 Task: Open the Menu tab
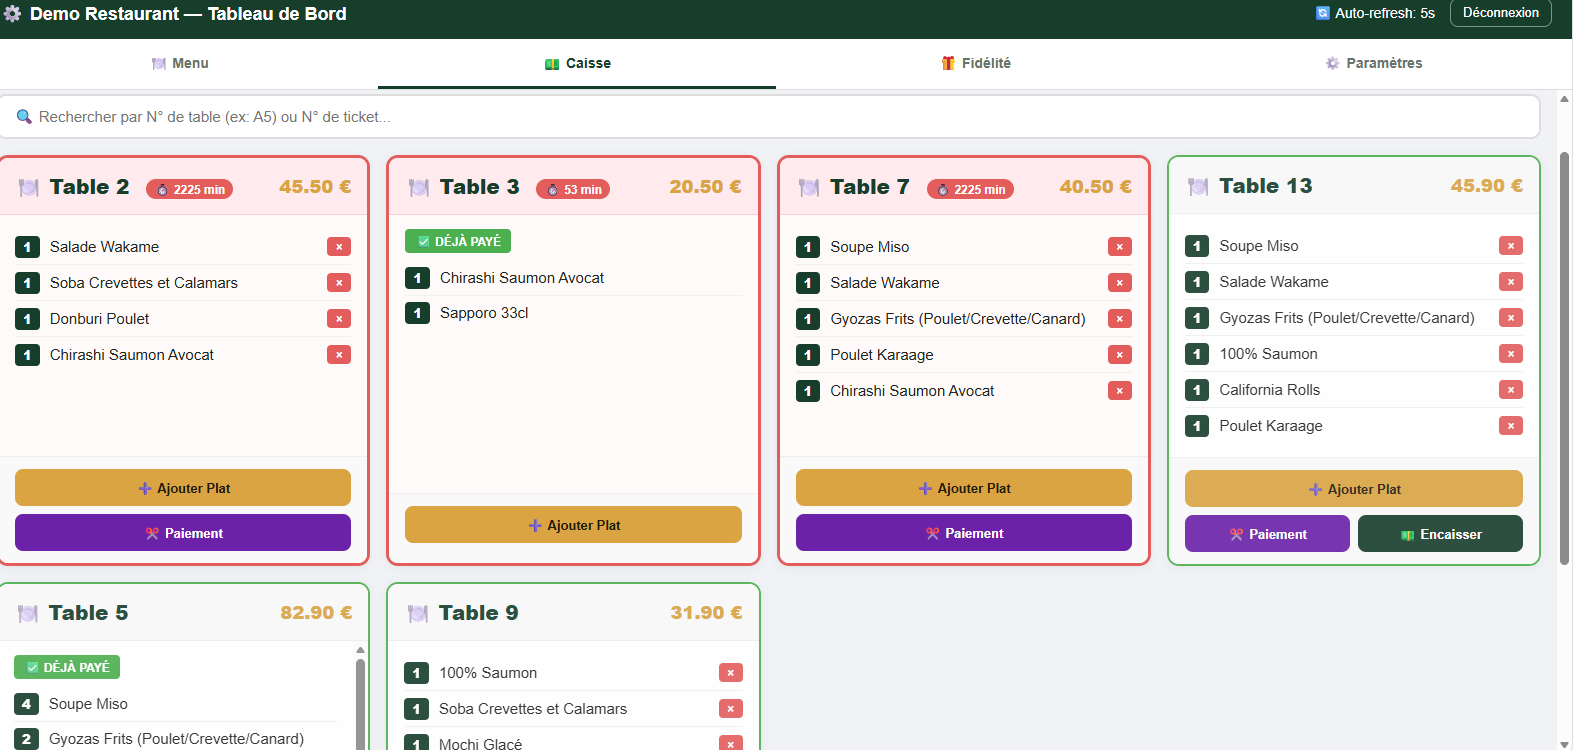[x=180, y=63]
